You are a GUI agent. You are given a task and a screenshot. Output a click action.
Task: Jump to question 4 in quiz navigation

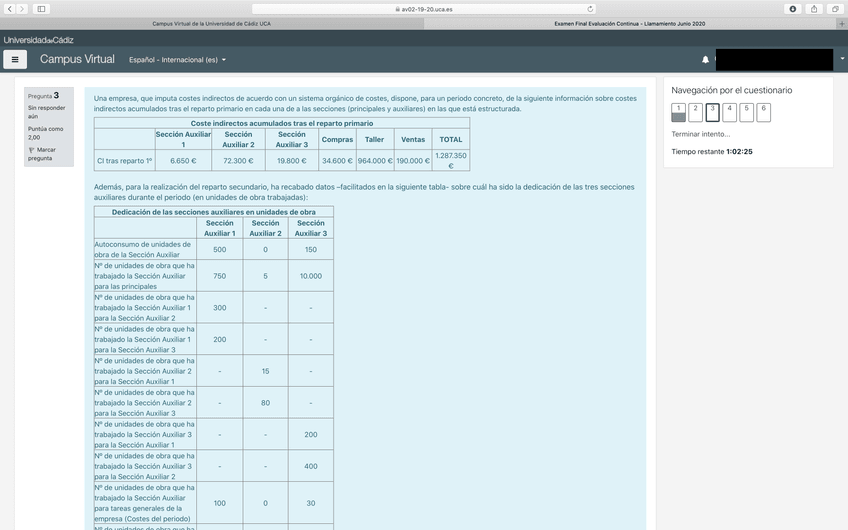[730, 112]
